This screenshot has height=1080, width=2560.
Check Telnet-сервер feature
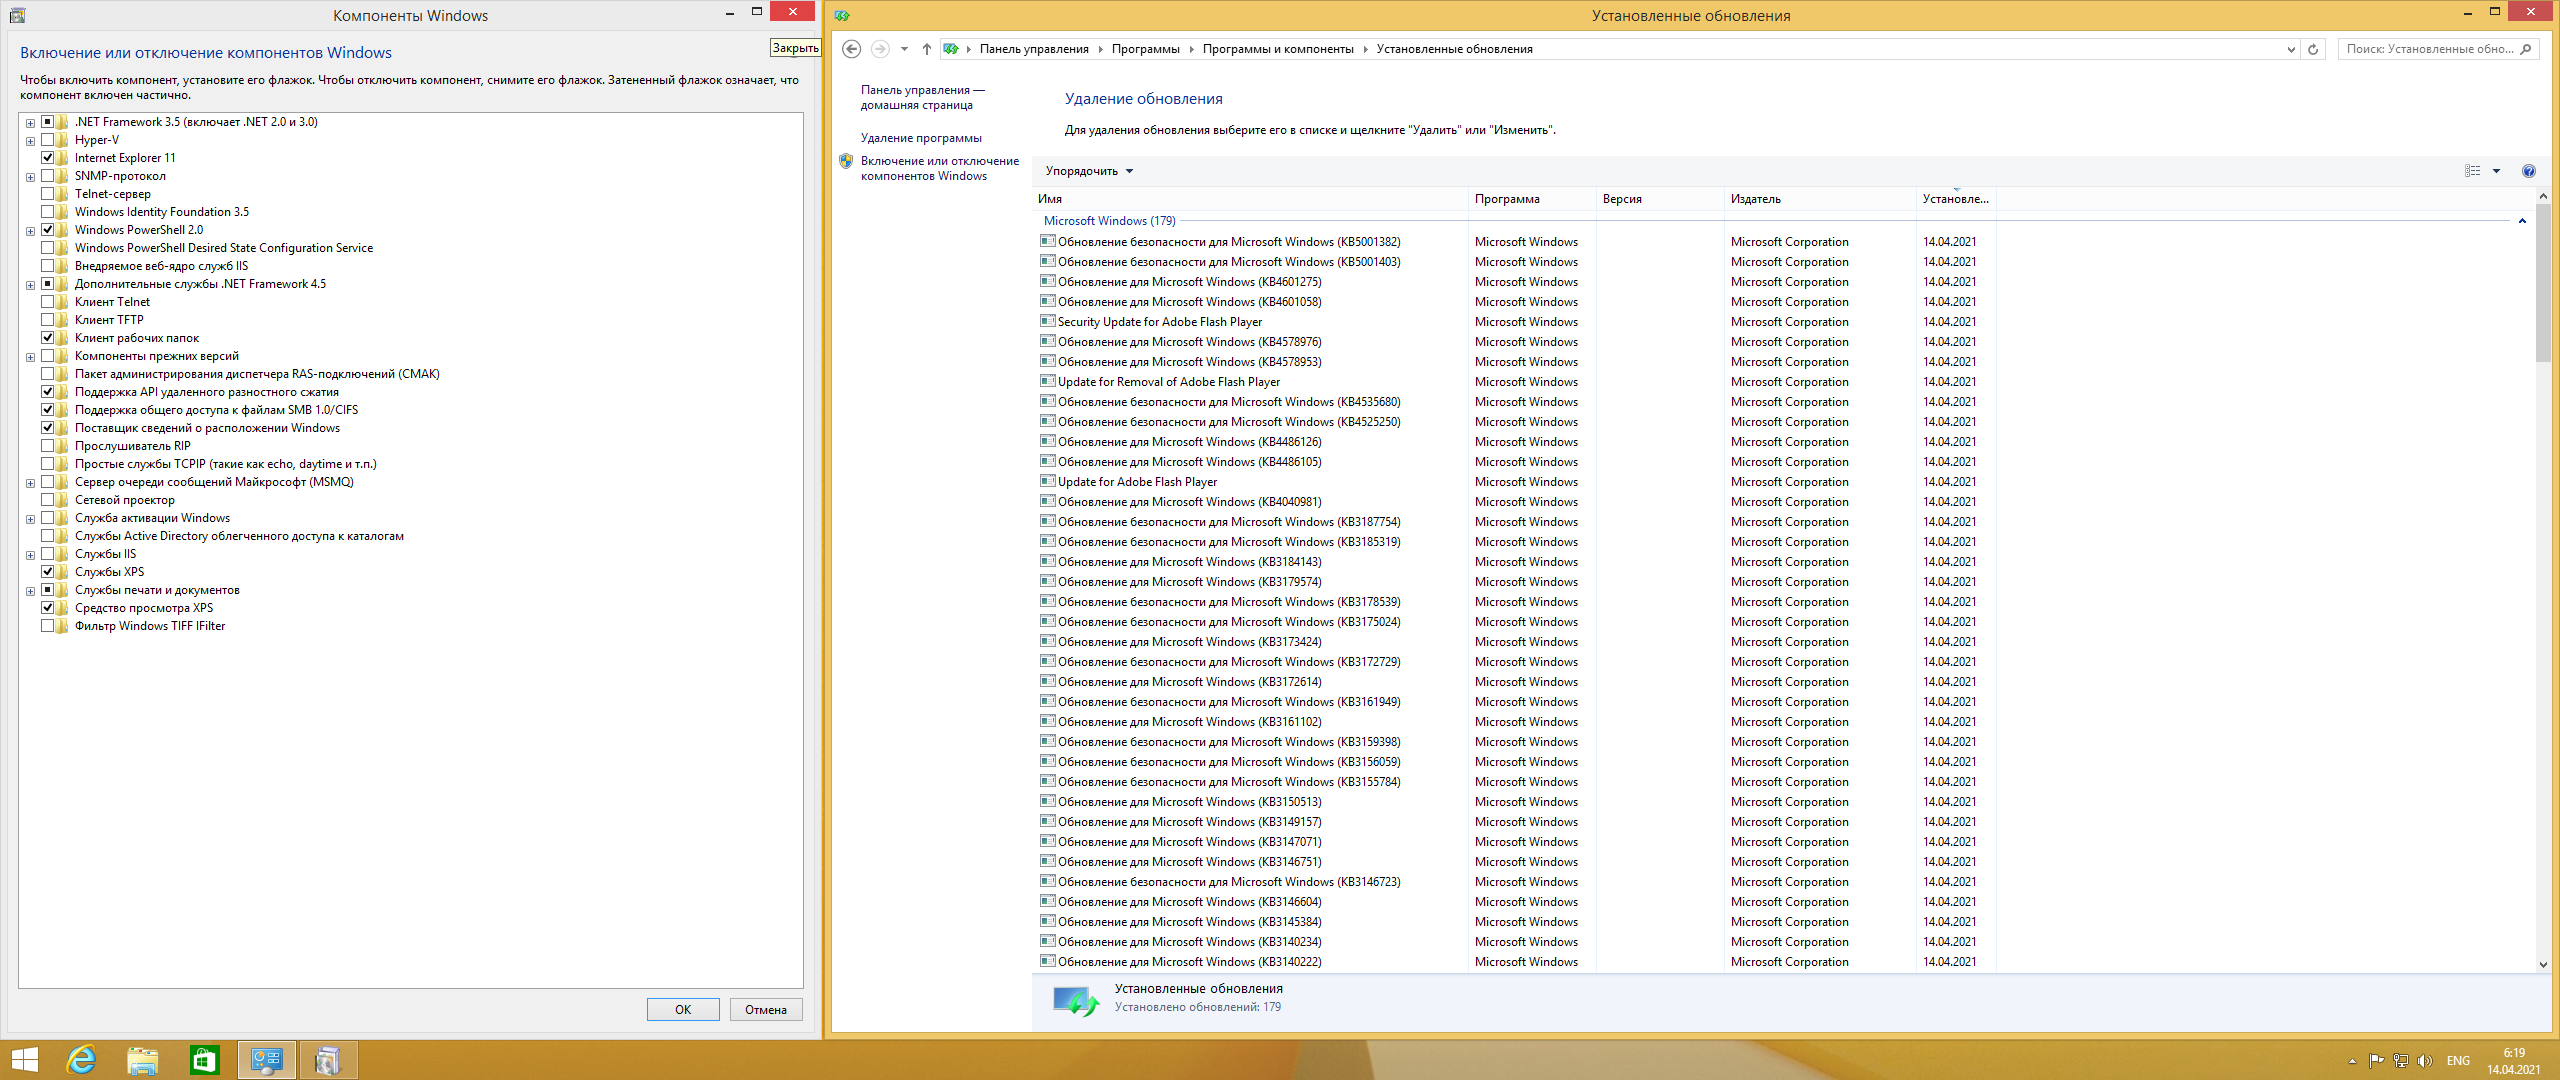47,194
